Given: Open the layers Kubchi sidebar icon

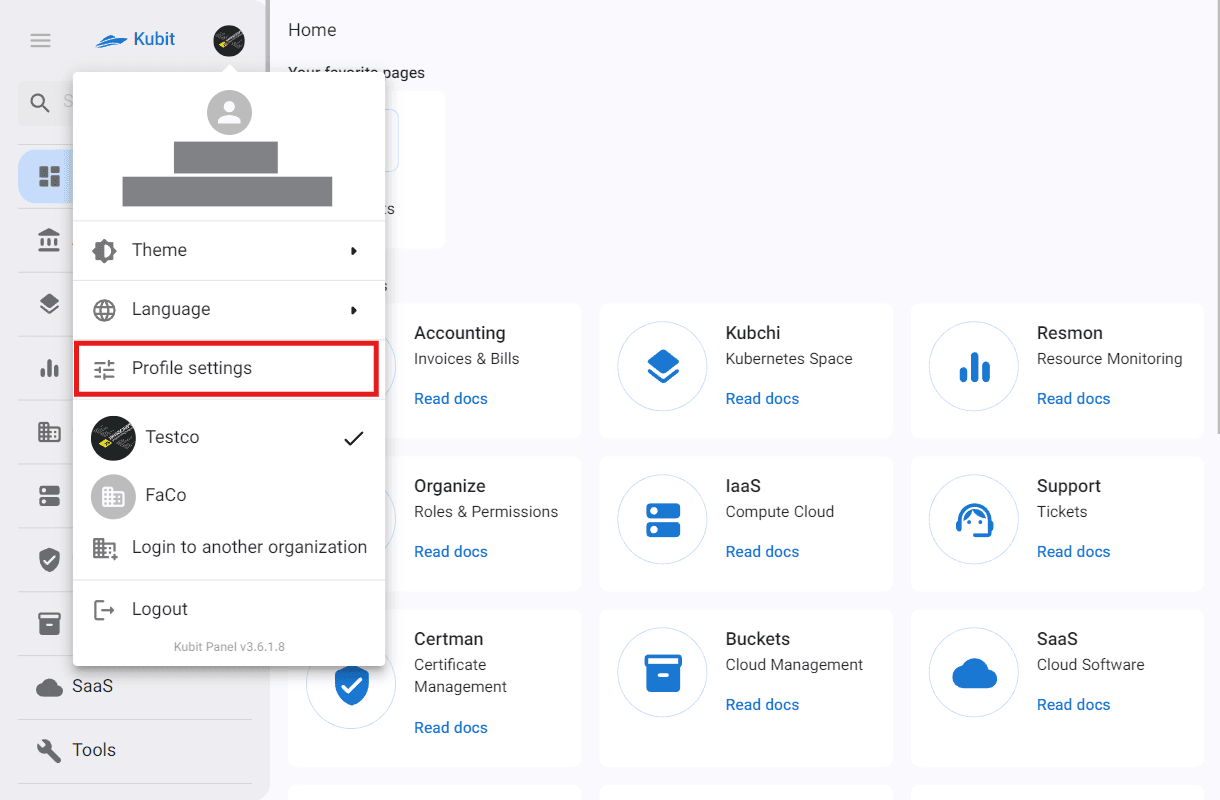Looking at the screenshot, I should (49, 305).
